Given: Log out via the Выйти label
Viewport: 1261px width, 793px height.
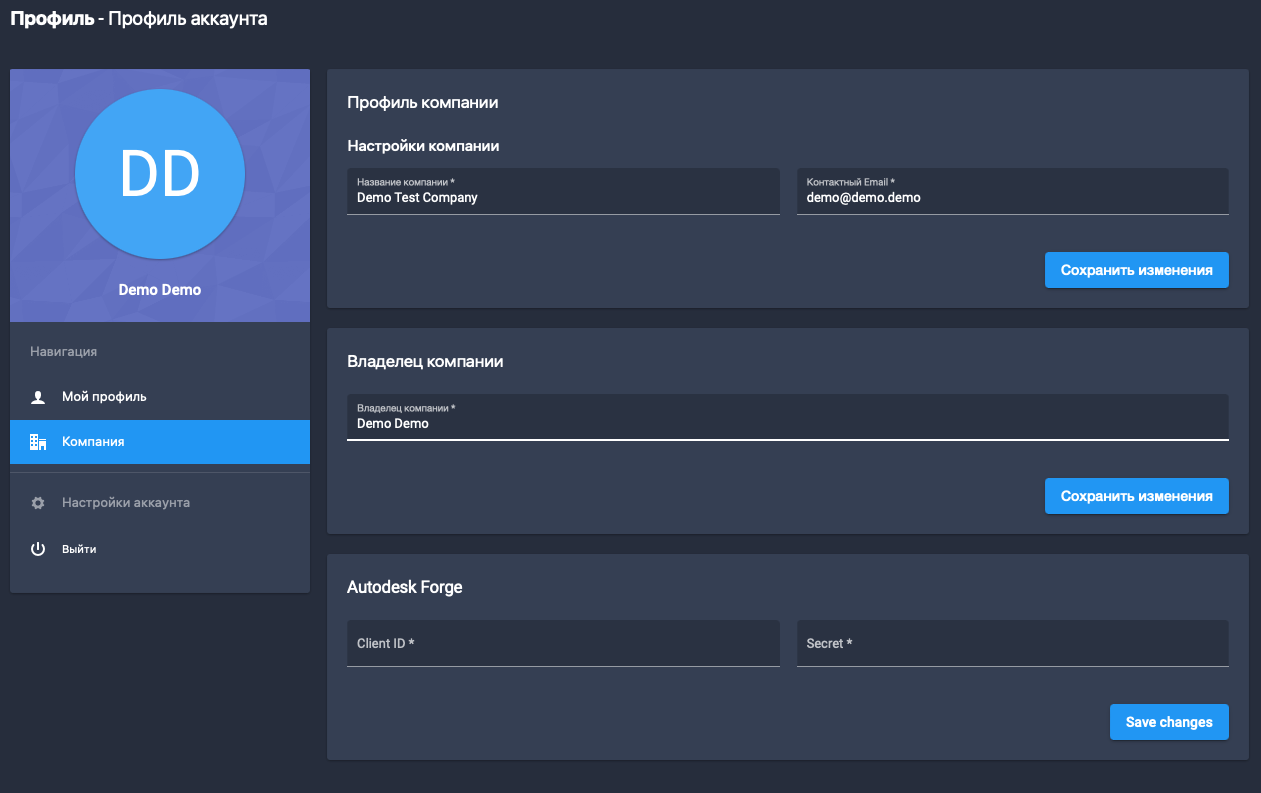Looking at the screenshot, I should coord(79,549).
